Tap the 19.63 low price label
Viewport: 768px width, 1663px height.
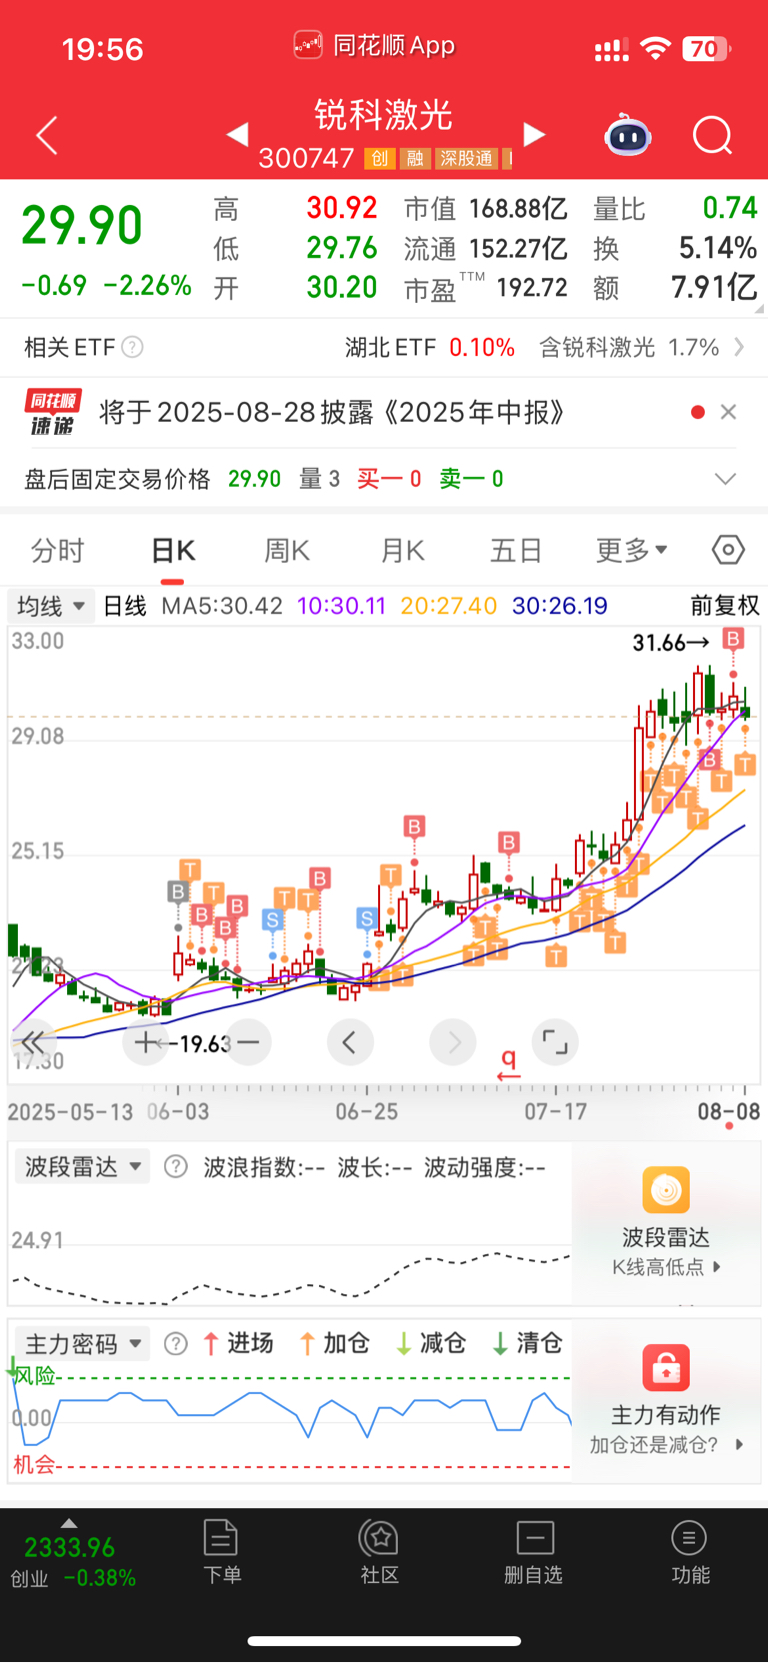click(204, 1043)
